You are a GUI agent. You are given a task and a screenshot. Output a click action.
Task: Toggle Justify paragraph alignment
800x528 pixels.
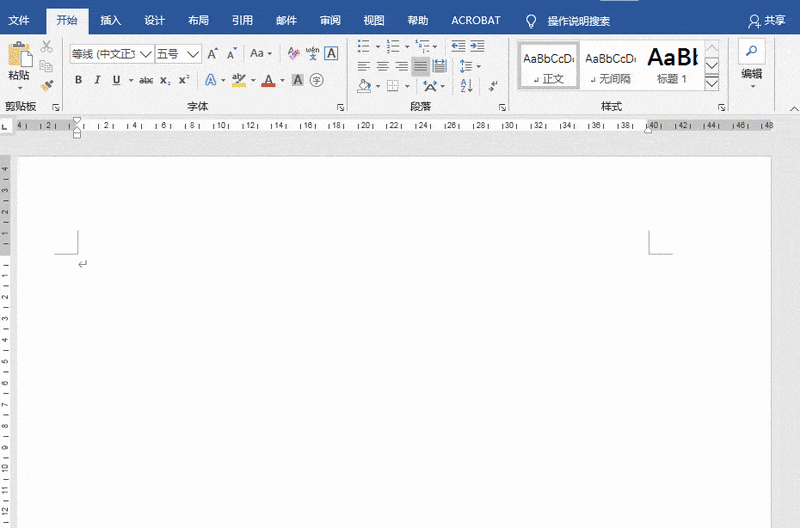pos(421,66)
